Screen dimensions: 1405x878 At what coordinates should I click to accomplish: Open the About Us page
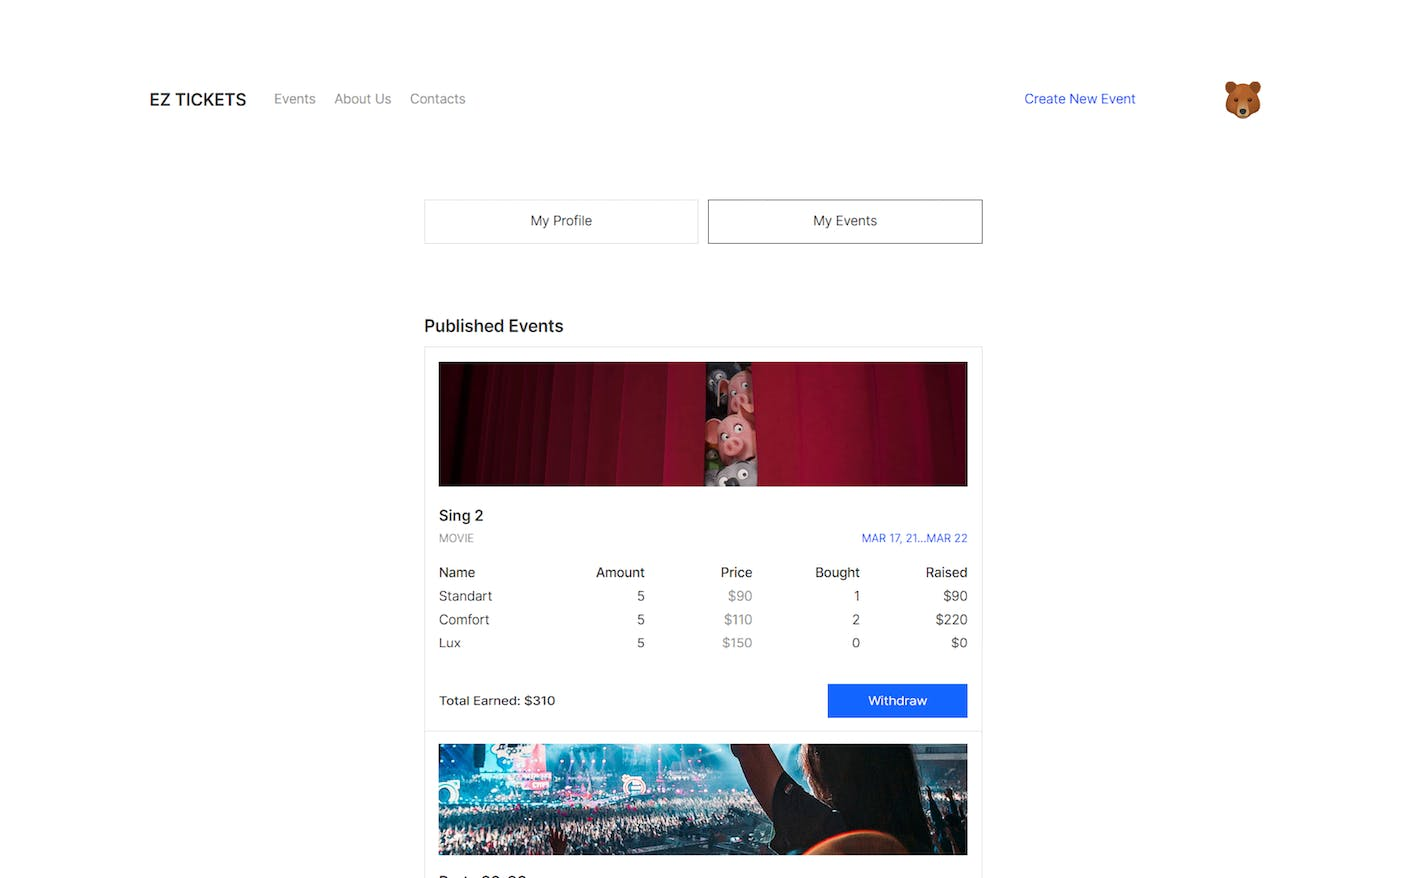coord(363,99)
